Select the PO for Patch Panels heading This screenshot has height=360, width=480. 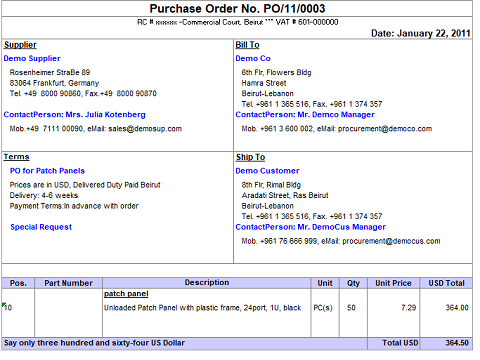pos(47,171)
